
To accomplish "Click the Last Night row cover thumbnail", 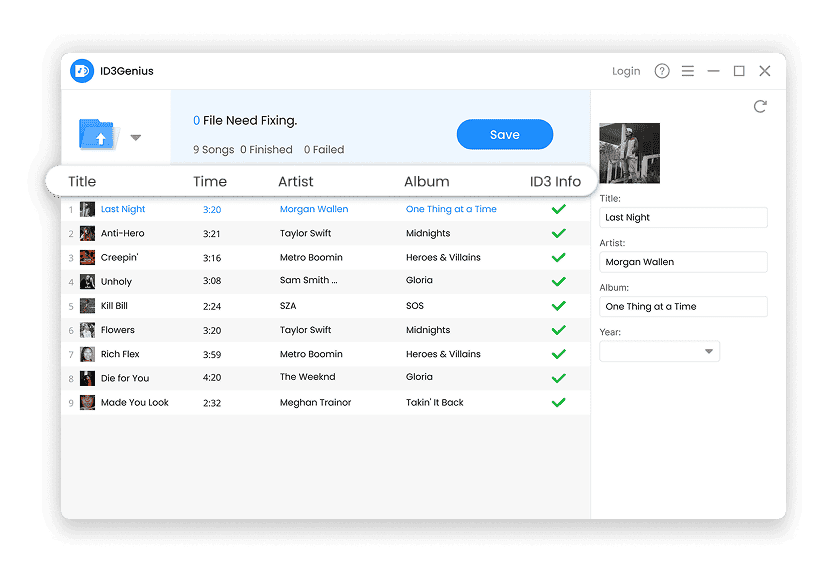I will [x=87, y=209].
